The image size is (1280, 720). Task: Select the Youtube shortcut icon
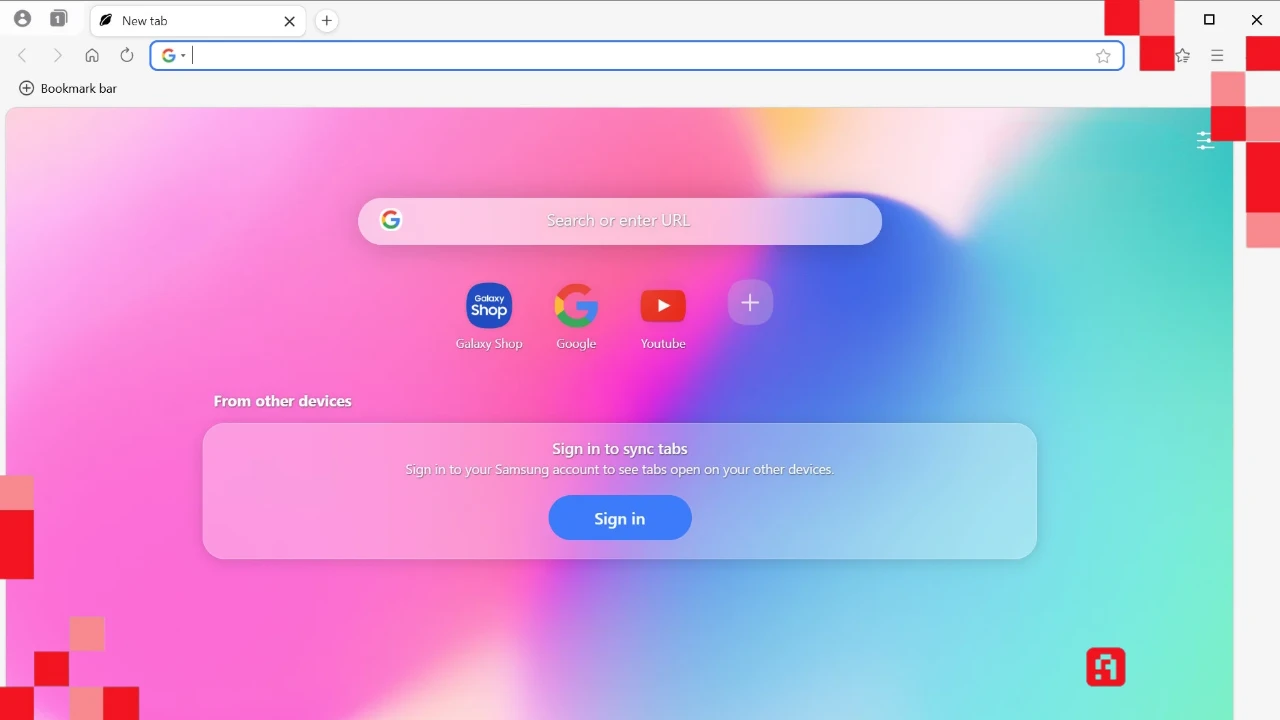[663, 305]
